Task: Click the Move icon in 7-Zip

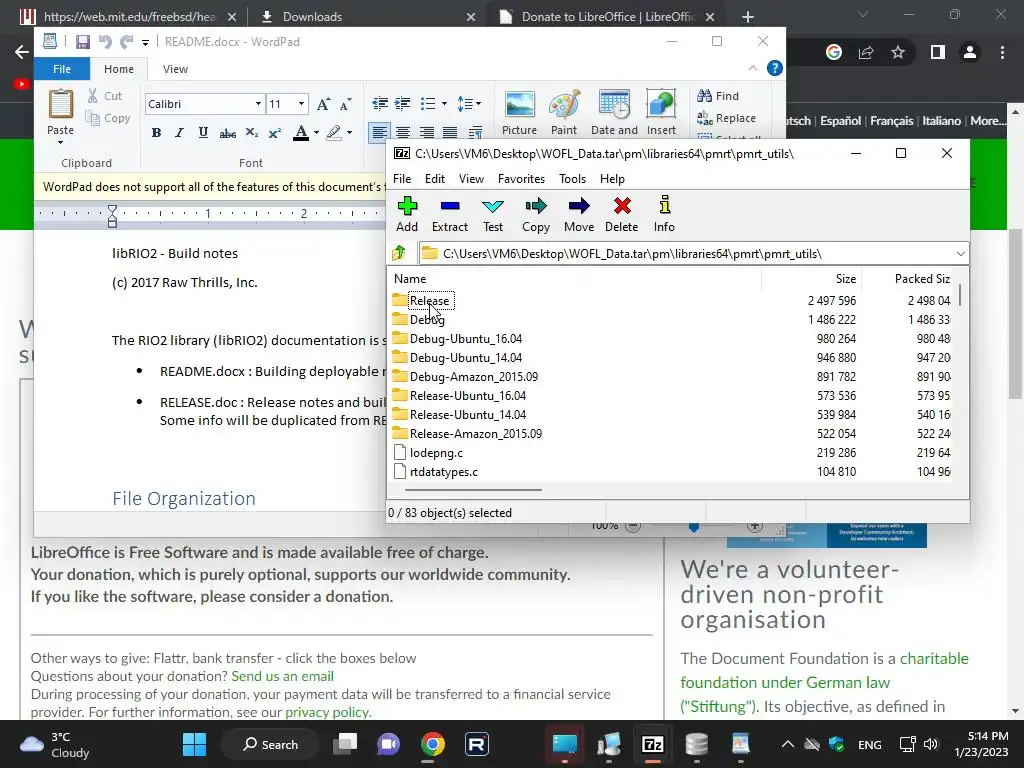Action: click(579, 214)
